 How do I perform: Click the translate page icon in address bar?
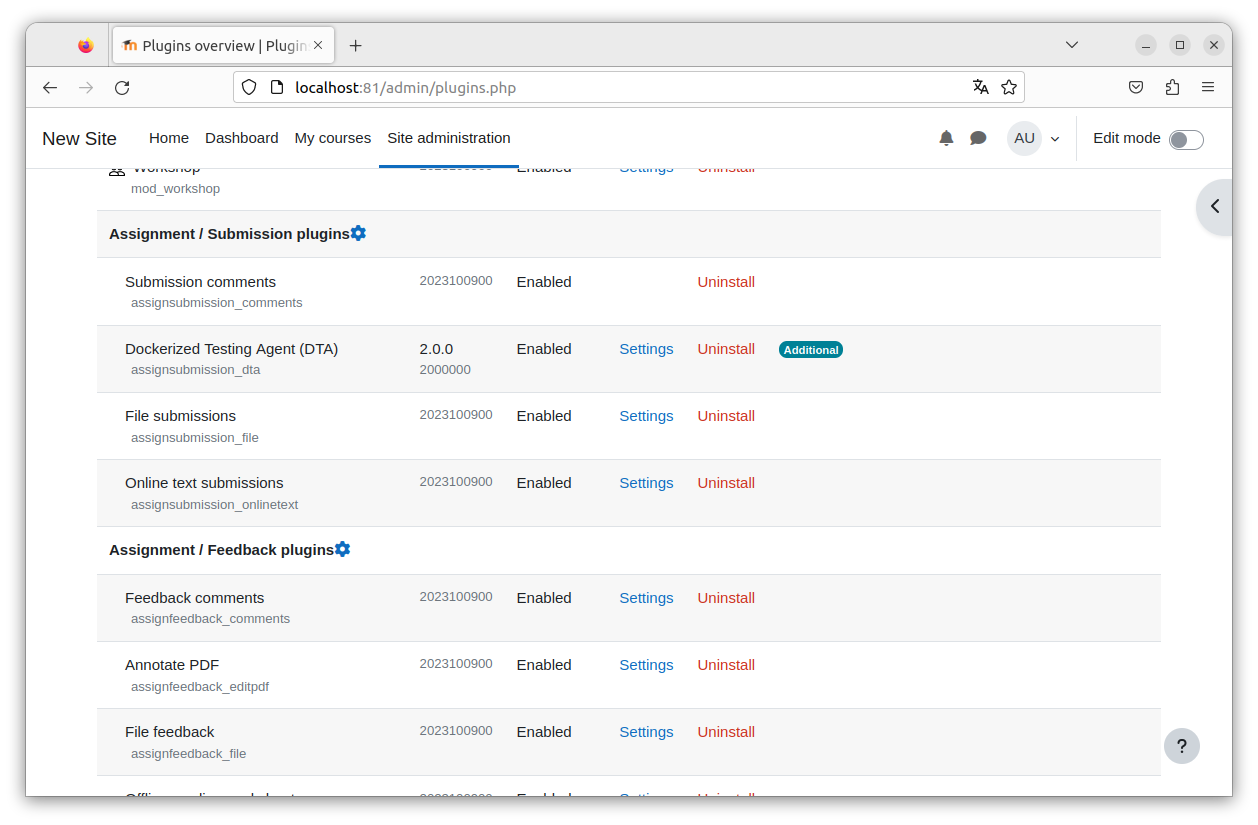[x=981, y=87]
